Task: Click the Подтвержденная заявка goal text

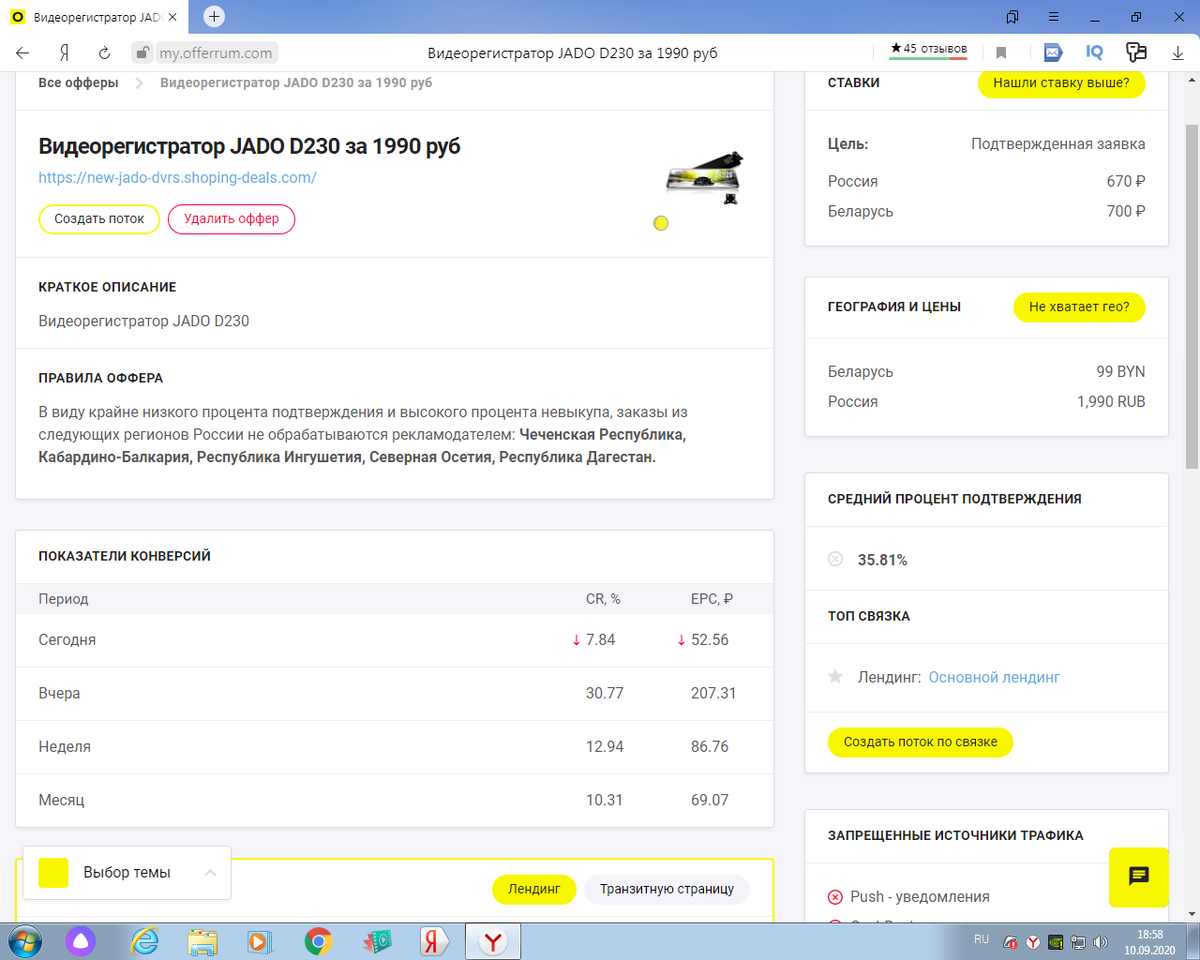Action: coord(1058,144)
